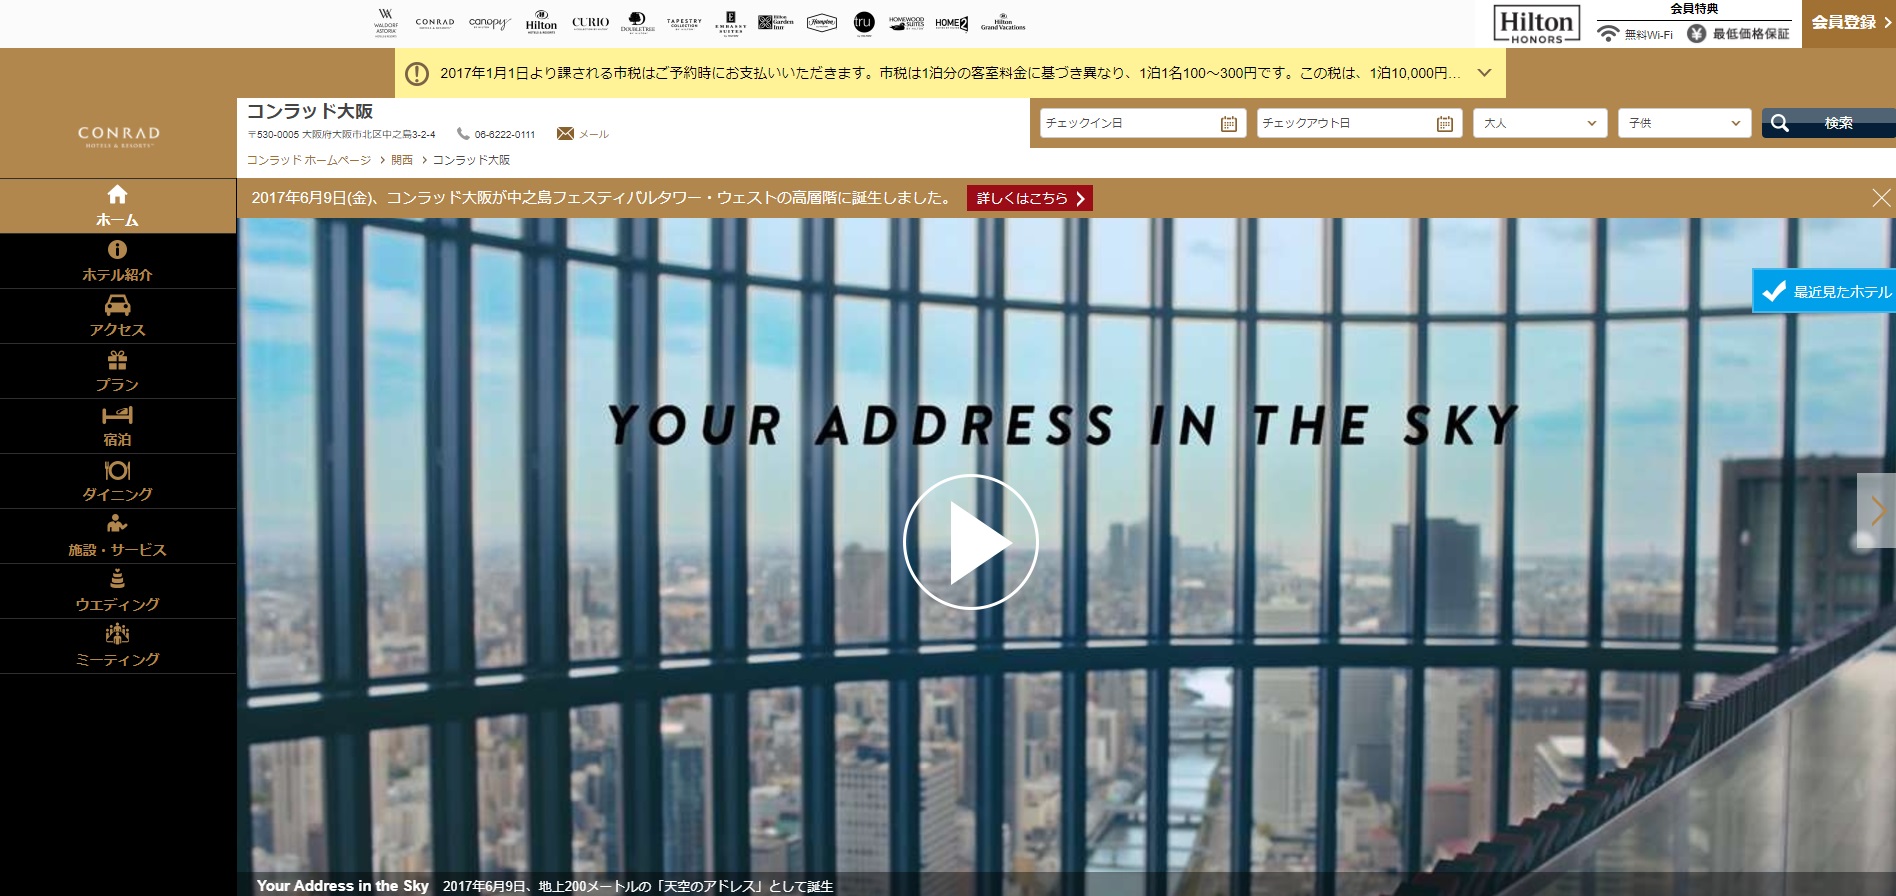Play the hero video

(x=970, y=542)
